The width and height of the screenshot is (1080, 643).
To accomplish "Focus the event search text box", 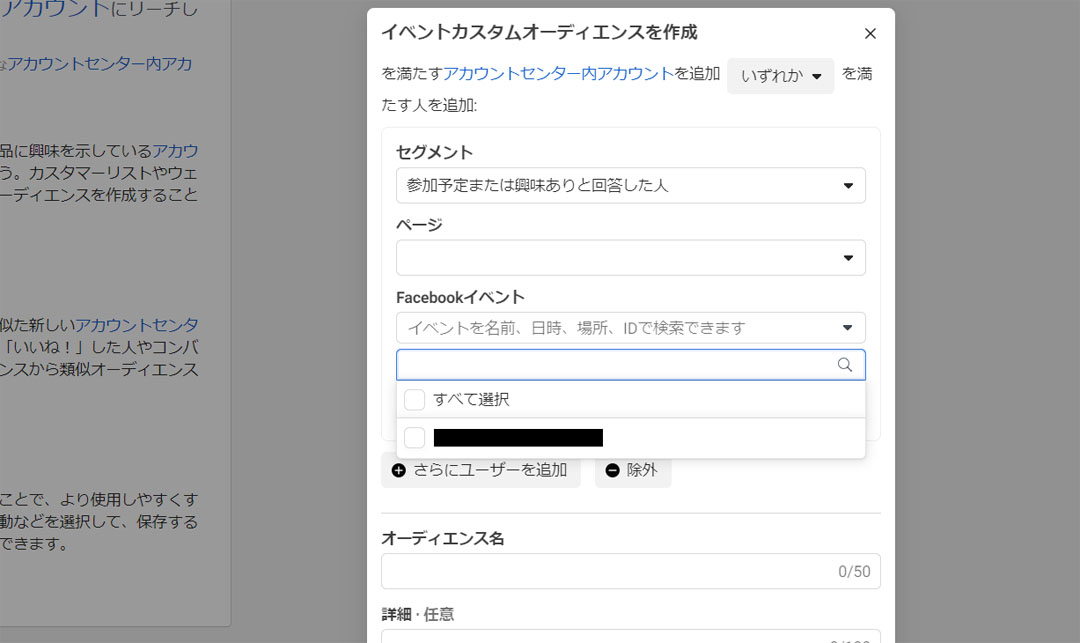I will pyautogui.click(x=615, y=365).
